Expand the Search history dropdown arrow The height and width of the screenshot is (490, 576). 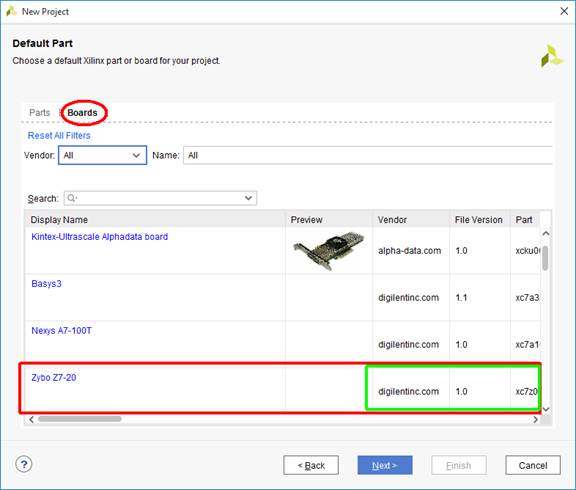(x=248, y=198)
